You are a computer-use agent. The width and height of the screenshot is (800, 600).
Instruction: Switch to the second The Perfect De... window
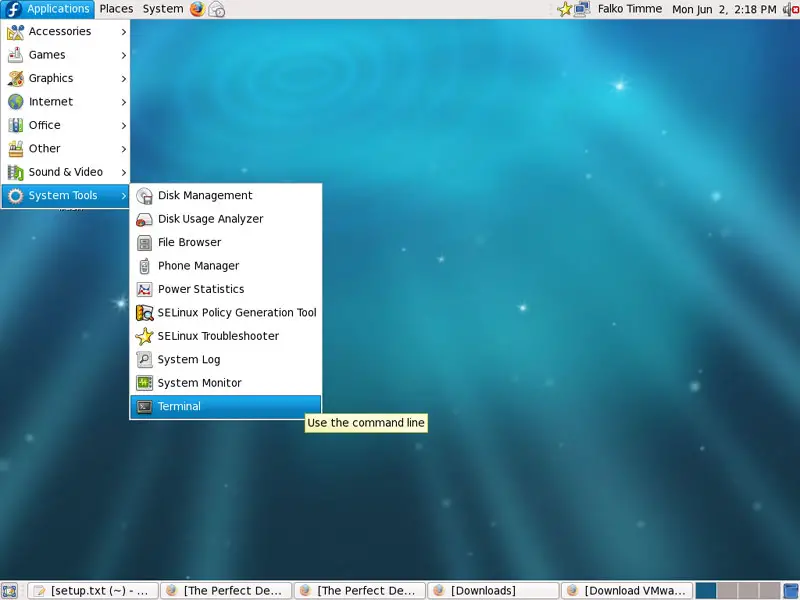click(360, 591)
